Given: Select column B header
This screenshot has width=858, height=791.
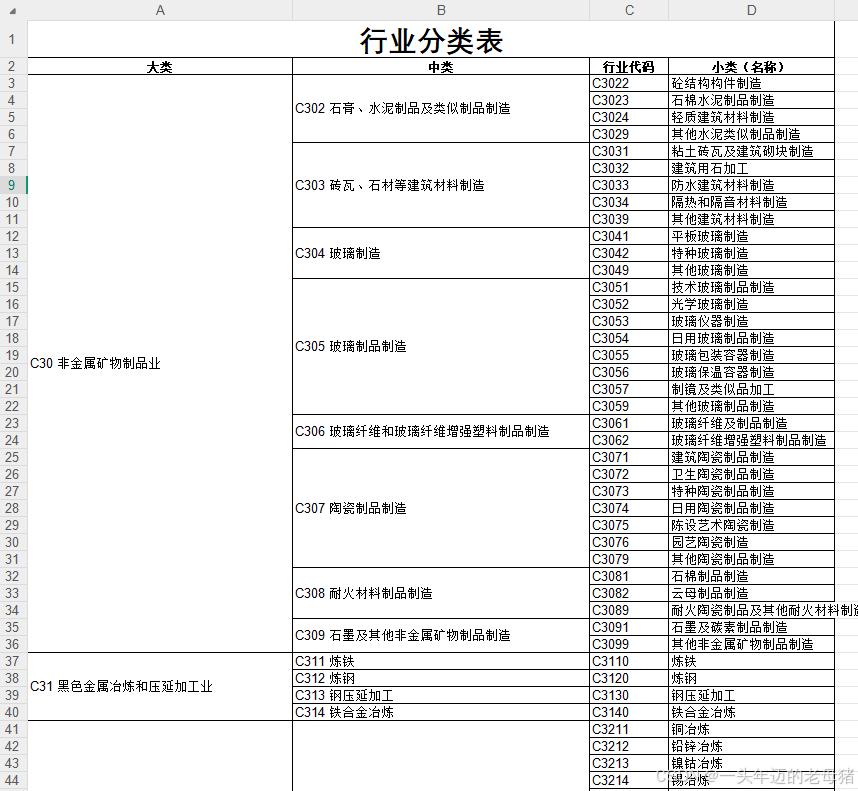Looking at the screenshot, I should (x=441, y=10).
